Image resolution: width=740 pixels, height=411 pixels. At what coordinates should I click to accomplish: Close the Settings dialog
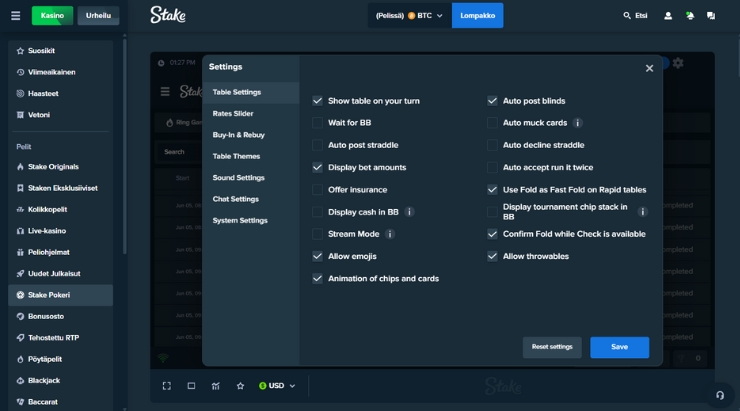[649, 68]
